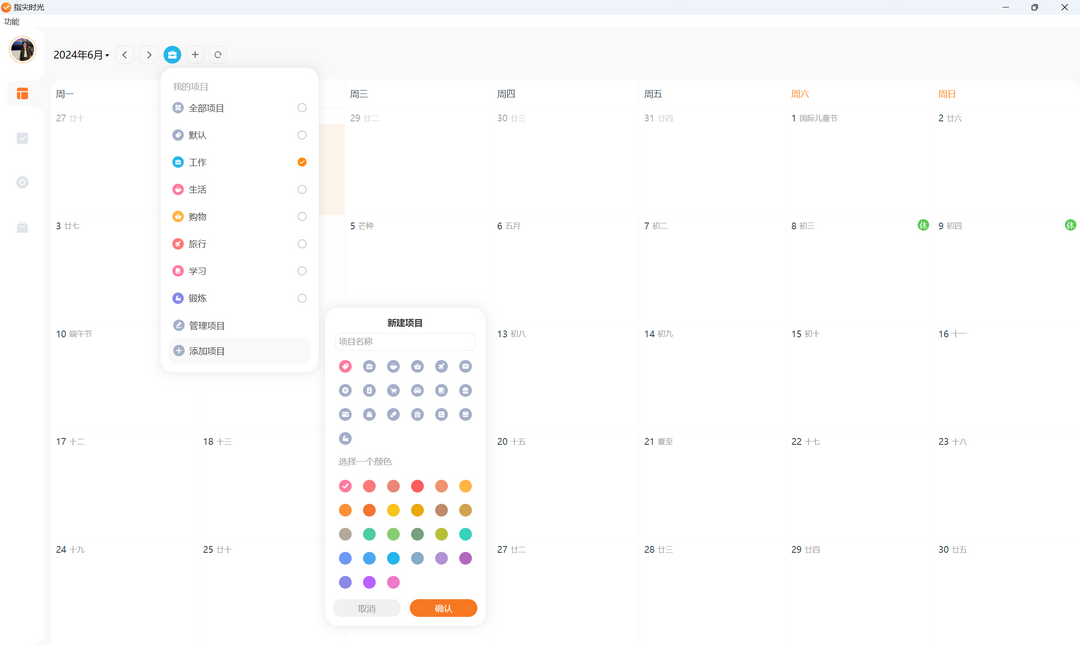The image size is (1080, 645).
Task: Select the gift box project icon
Action: click(x=417, y=415)
